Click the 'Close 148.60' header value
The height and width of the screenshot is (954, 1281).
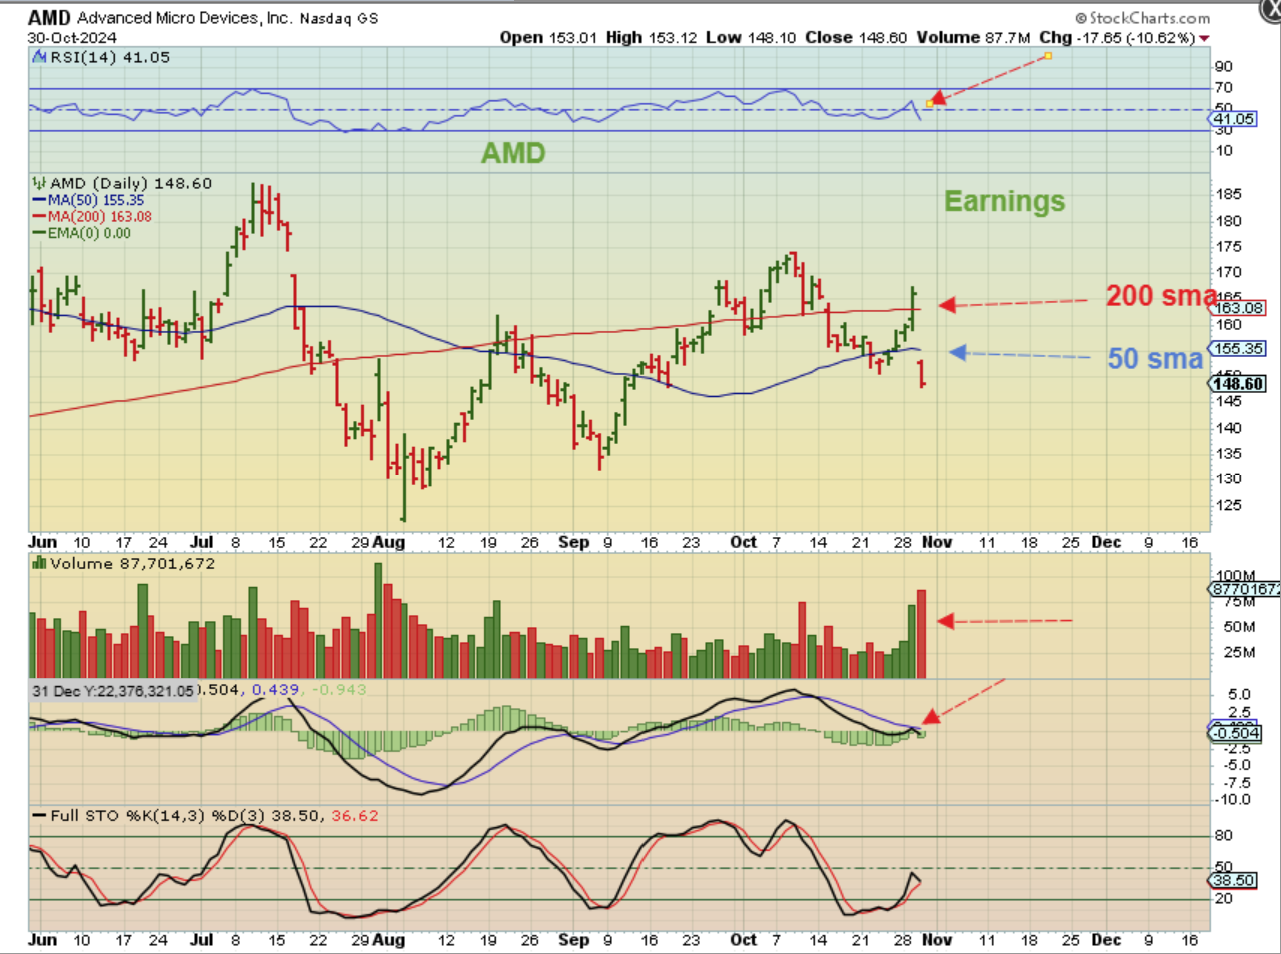pyautogui.click(x=856, y=38)
